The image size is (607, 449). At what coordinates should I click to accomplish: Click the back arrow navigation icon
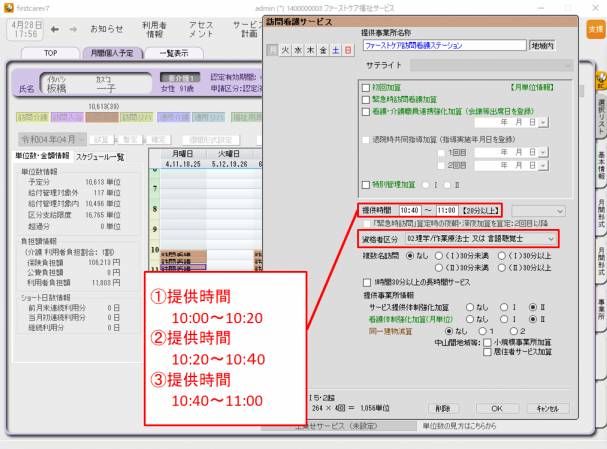point(53,29)
